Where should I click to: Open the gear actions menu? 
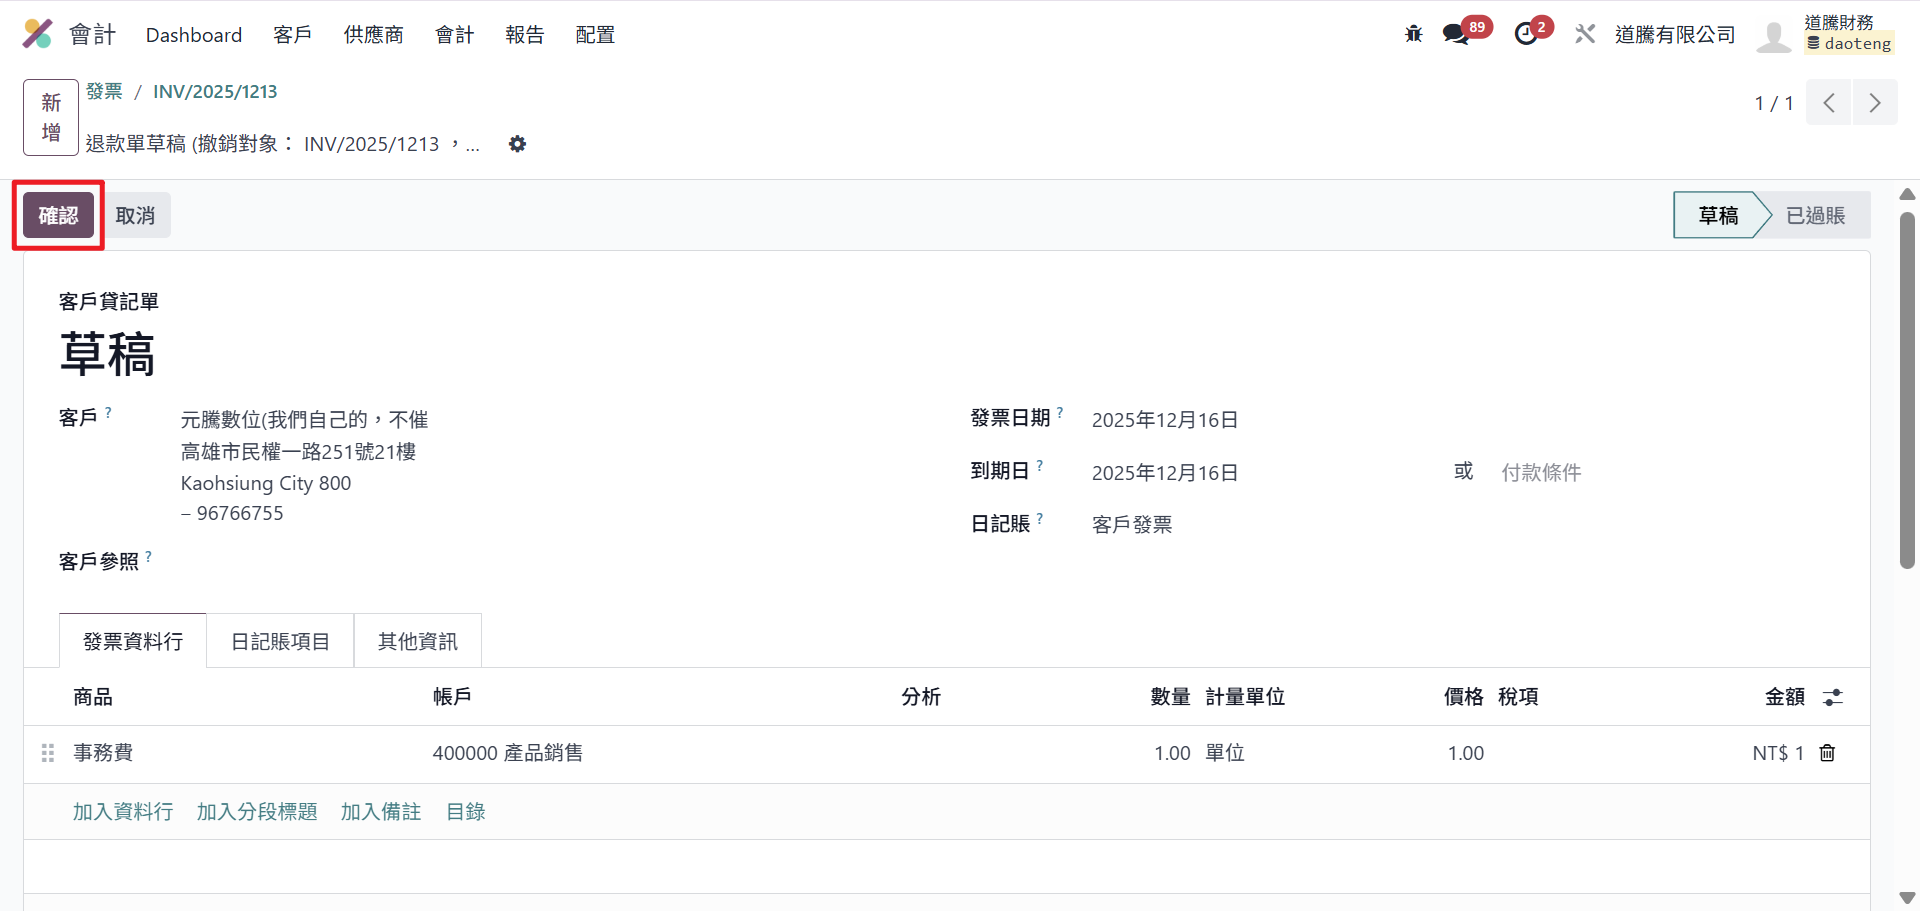coord(517,144)
